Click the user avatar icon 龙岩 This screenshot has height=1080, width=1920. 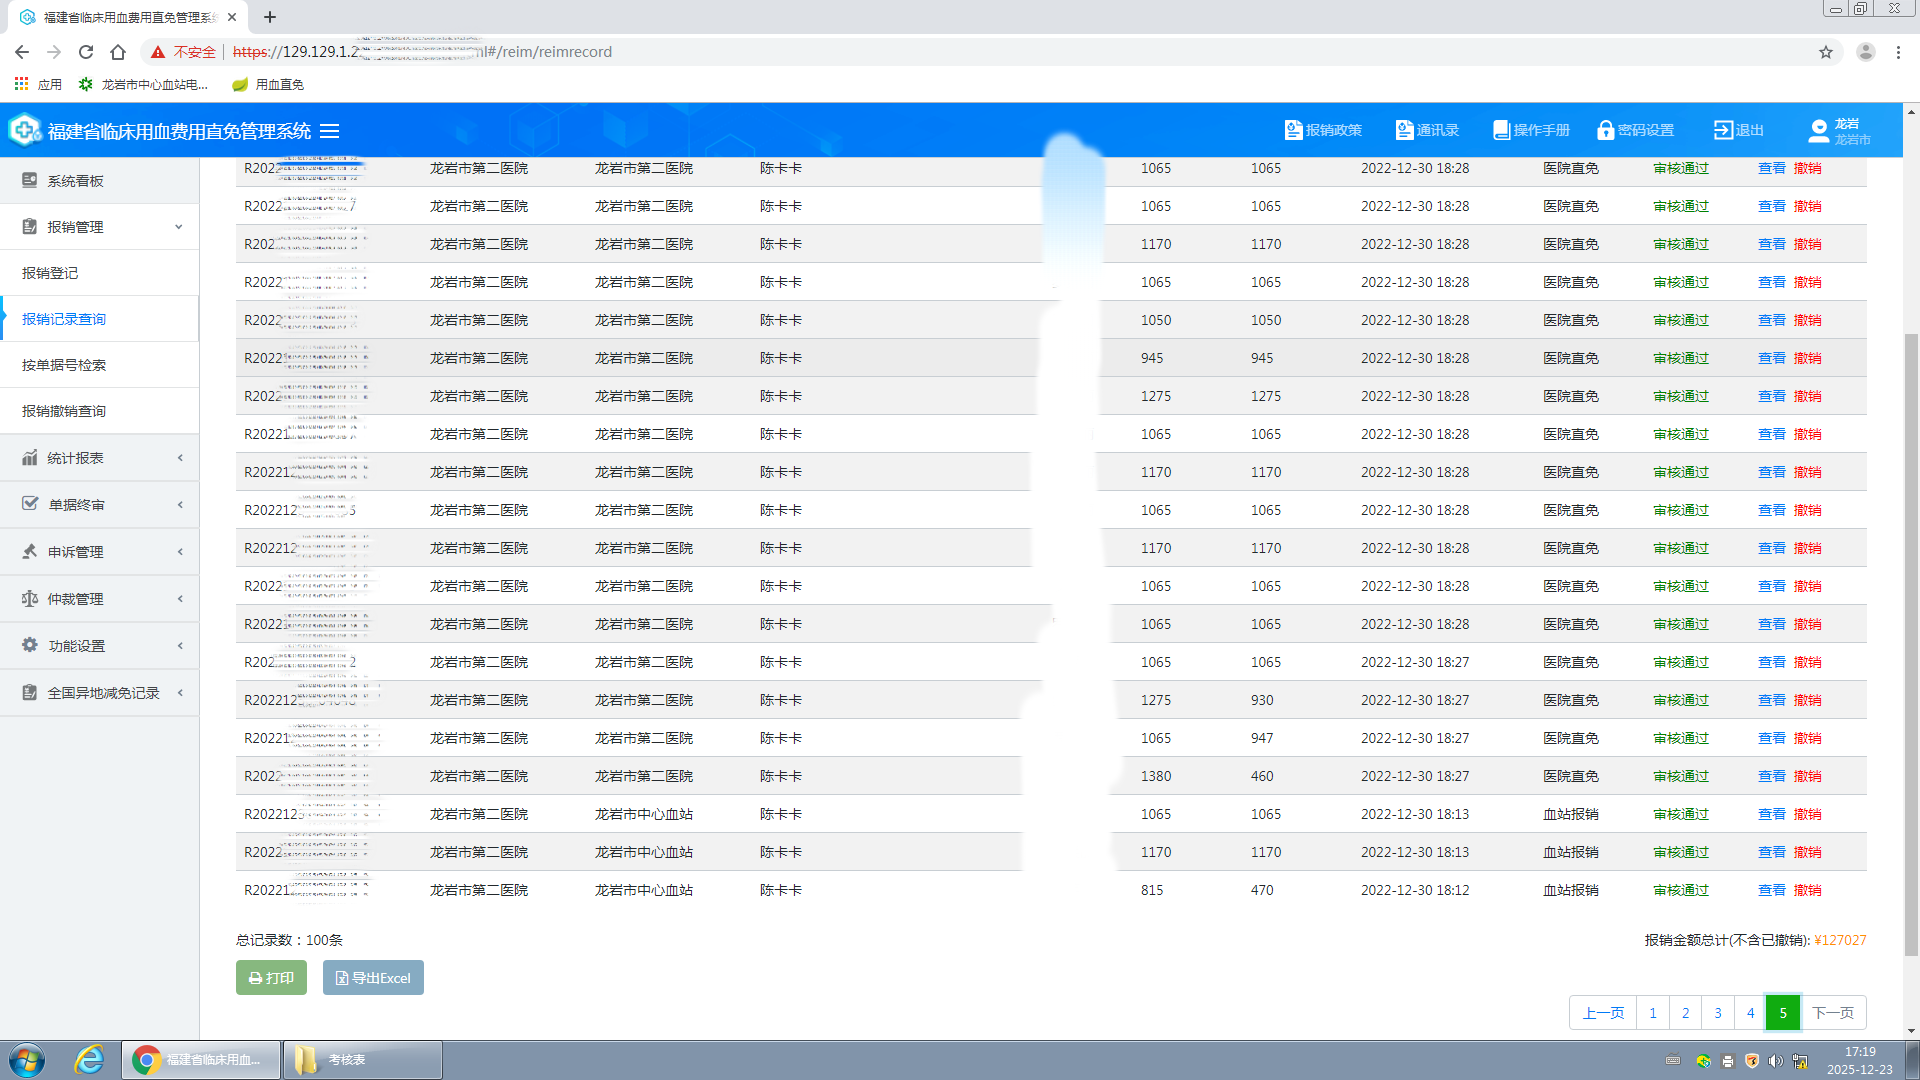coord(1818,131)
